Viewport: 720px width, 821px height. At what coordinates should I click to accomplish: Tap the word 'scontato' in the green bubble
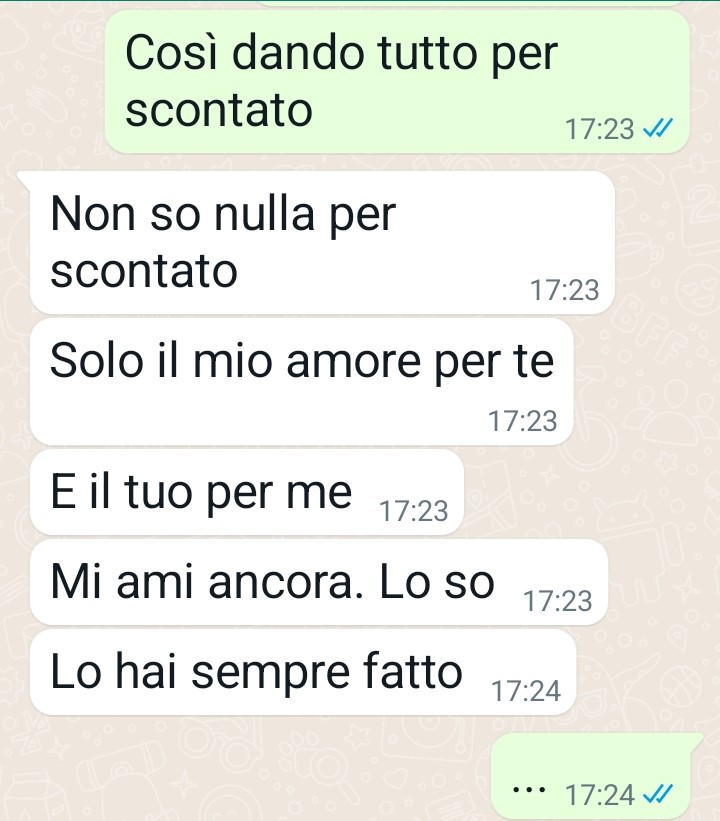click(x=219, y=109)
